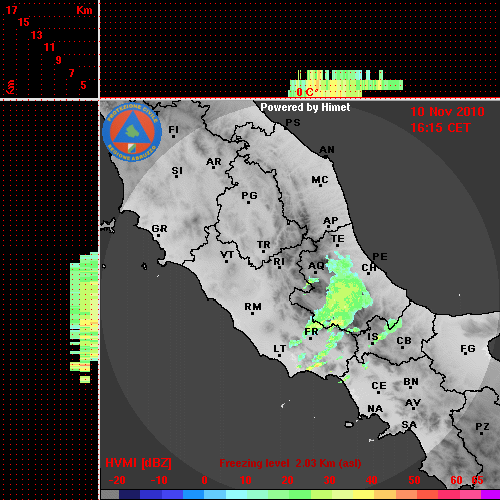Click the PE city label

[380, 256]
